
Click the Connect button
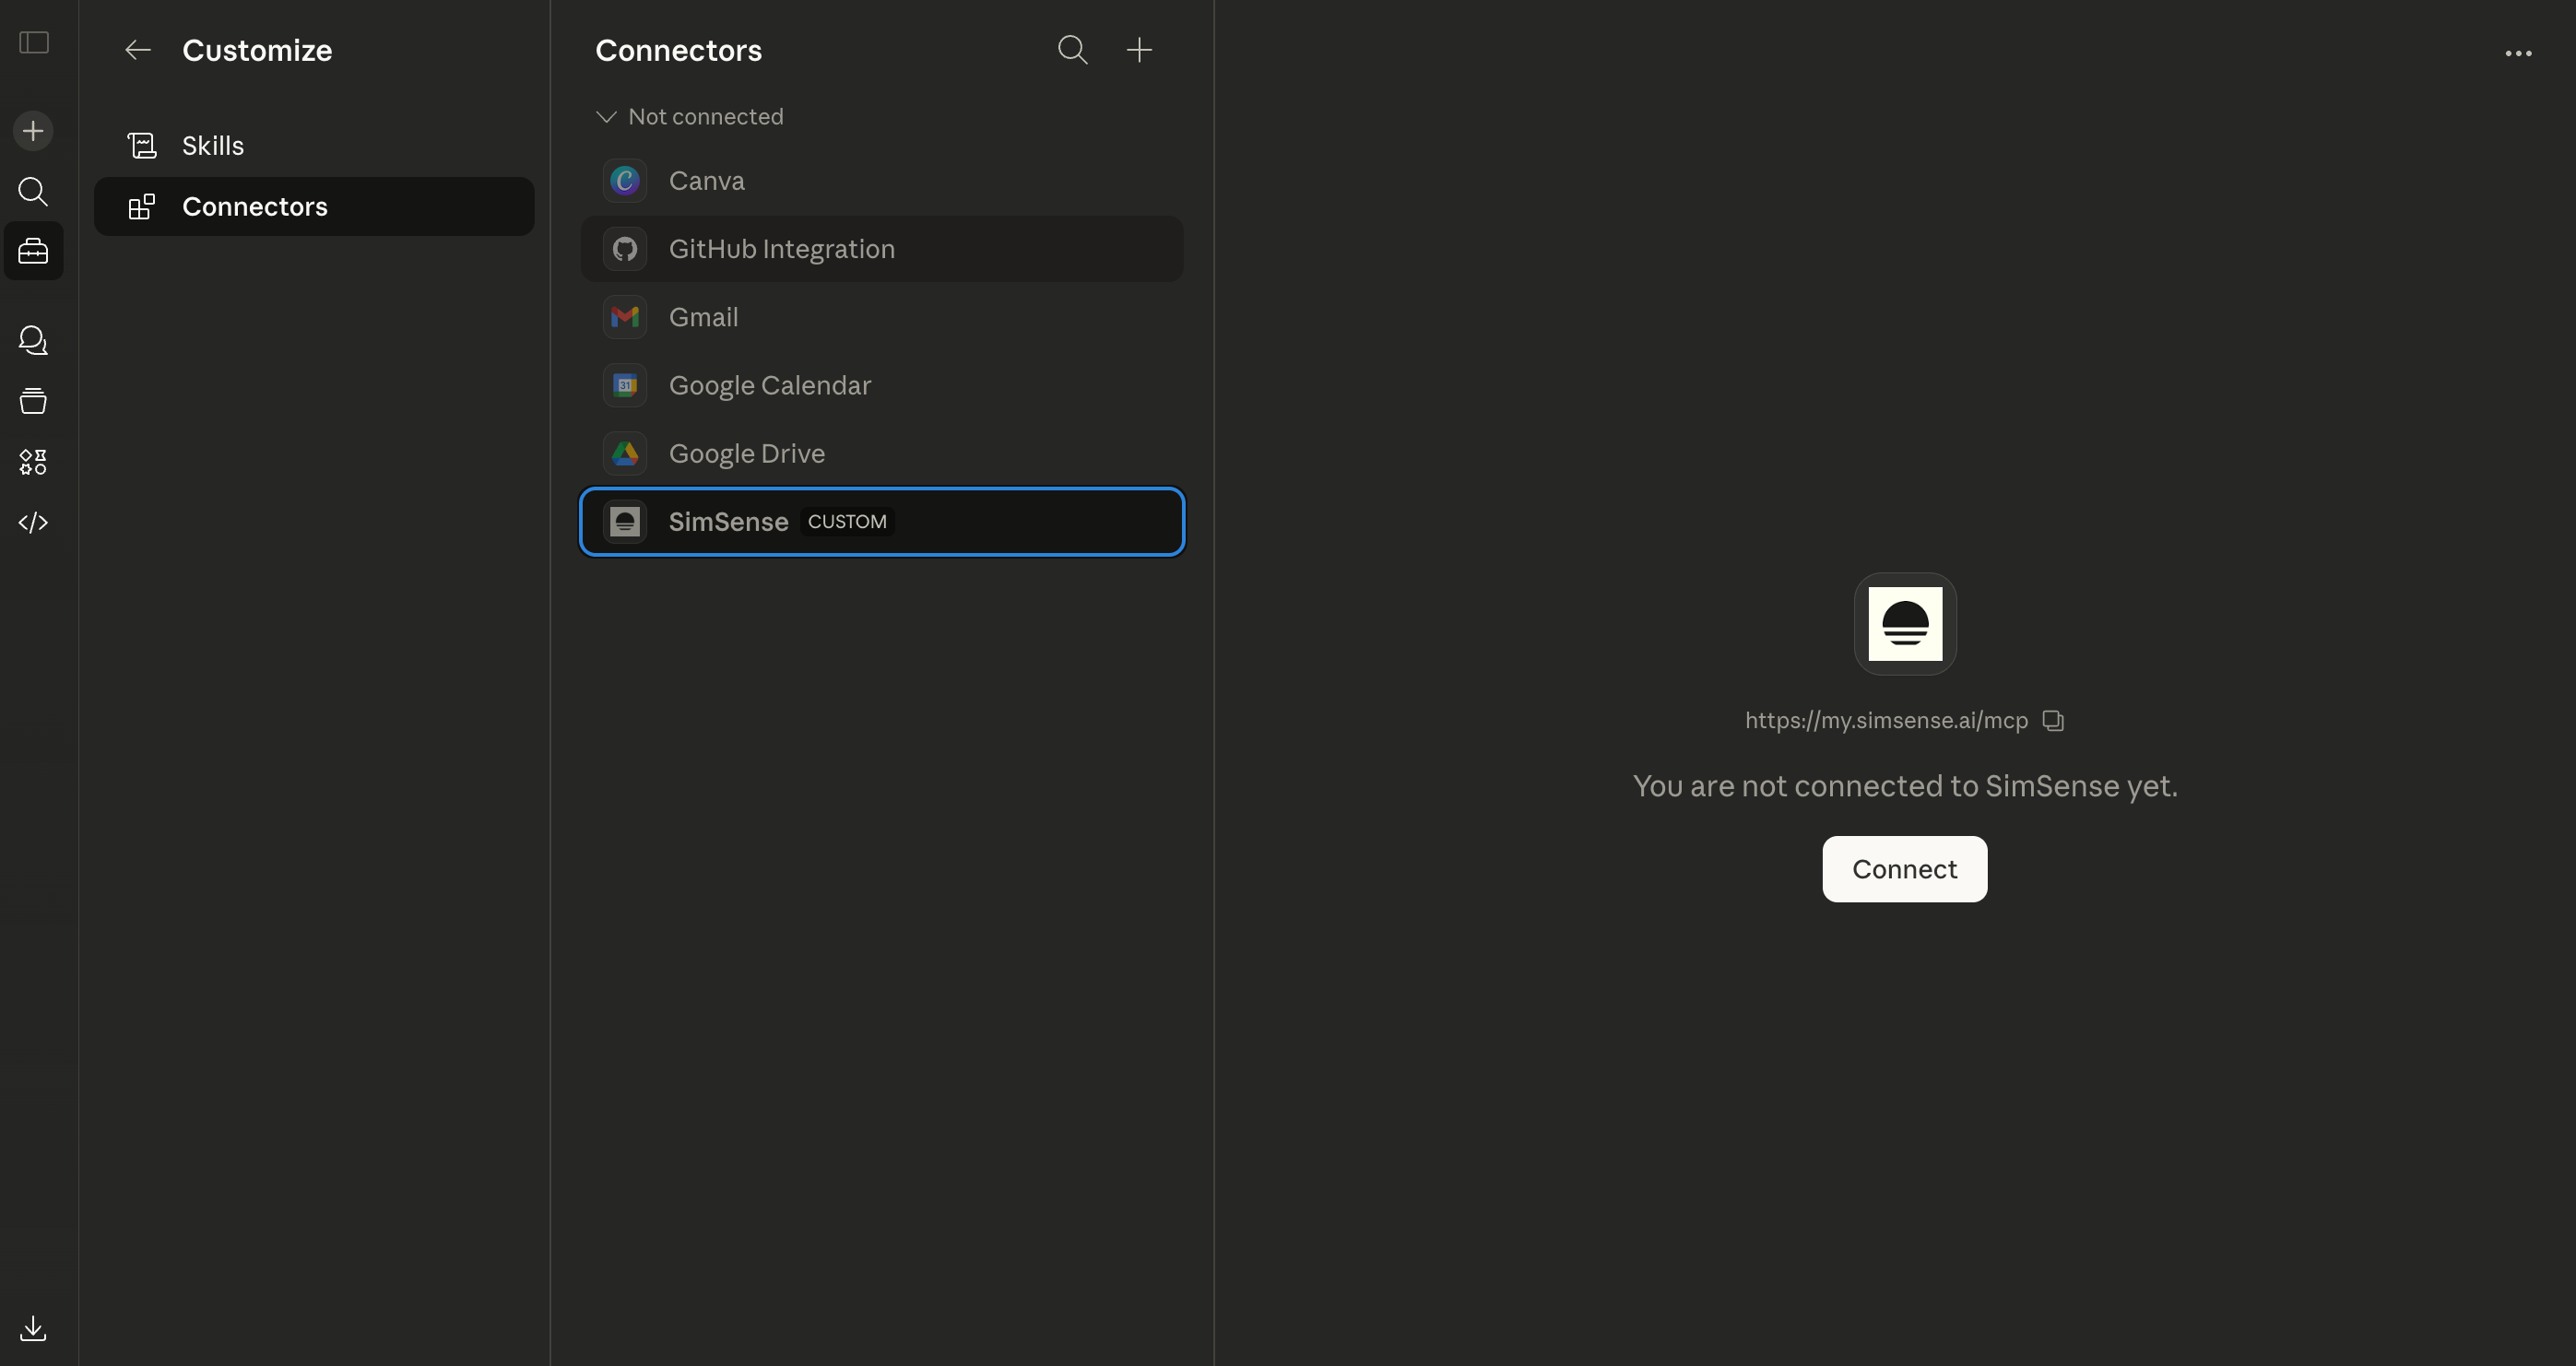[x=1904, y=869]
